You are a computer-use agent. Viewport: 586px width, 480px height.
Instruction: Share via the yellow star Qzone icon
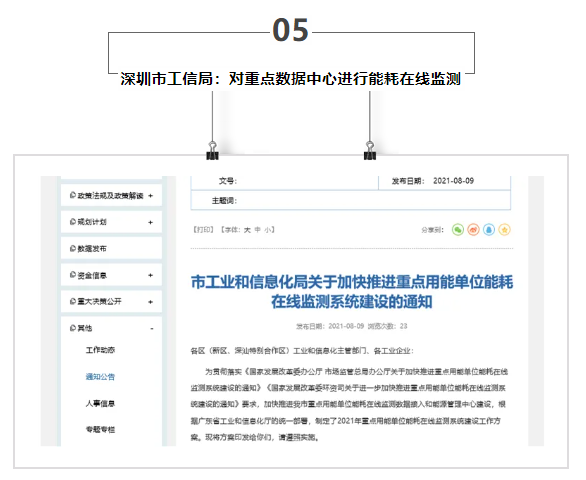(x=505, y=230)
